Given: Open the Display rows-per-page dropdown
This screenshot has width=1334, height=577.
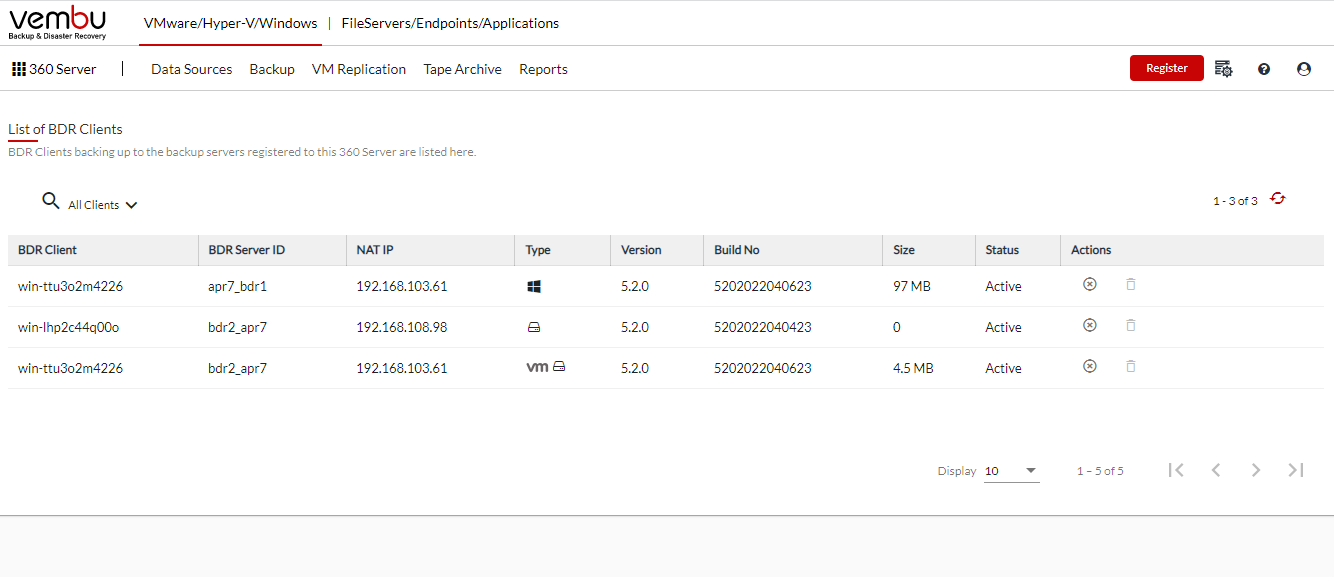Looking at the screenshot, I should click(x=1012, y=471).
